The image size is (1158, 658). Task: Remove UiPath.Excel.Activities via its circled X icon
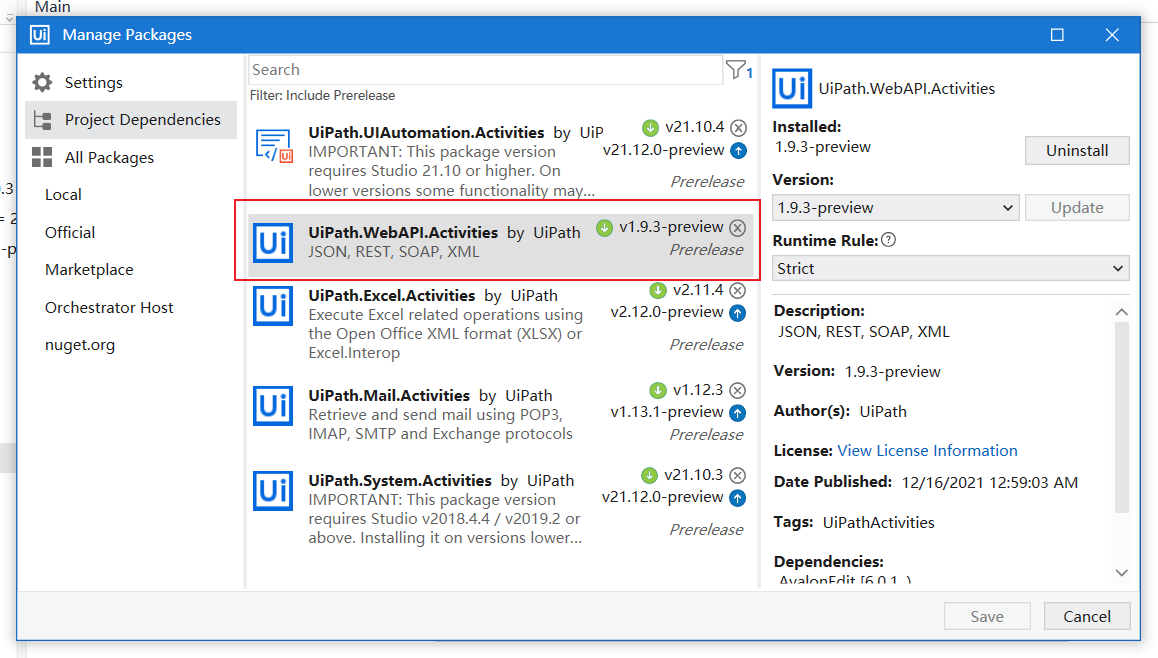tap(737, 290)
